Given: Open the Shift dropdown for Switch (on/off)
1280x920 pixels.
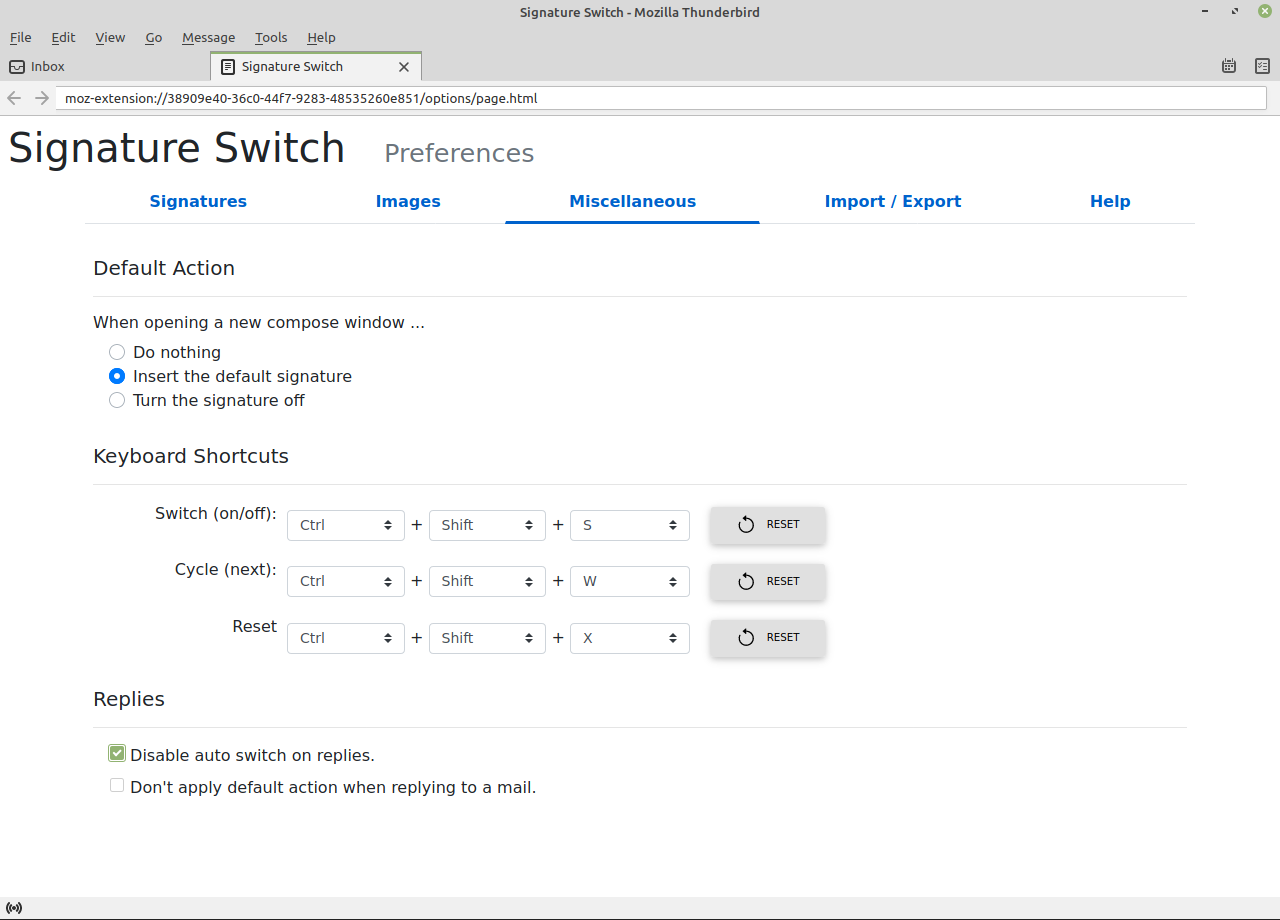Looking at the screenshot, I should tap(488, 525).
